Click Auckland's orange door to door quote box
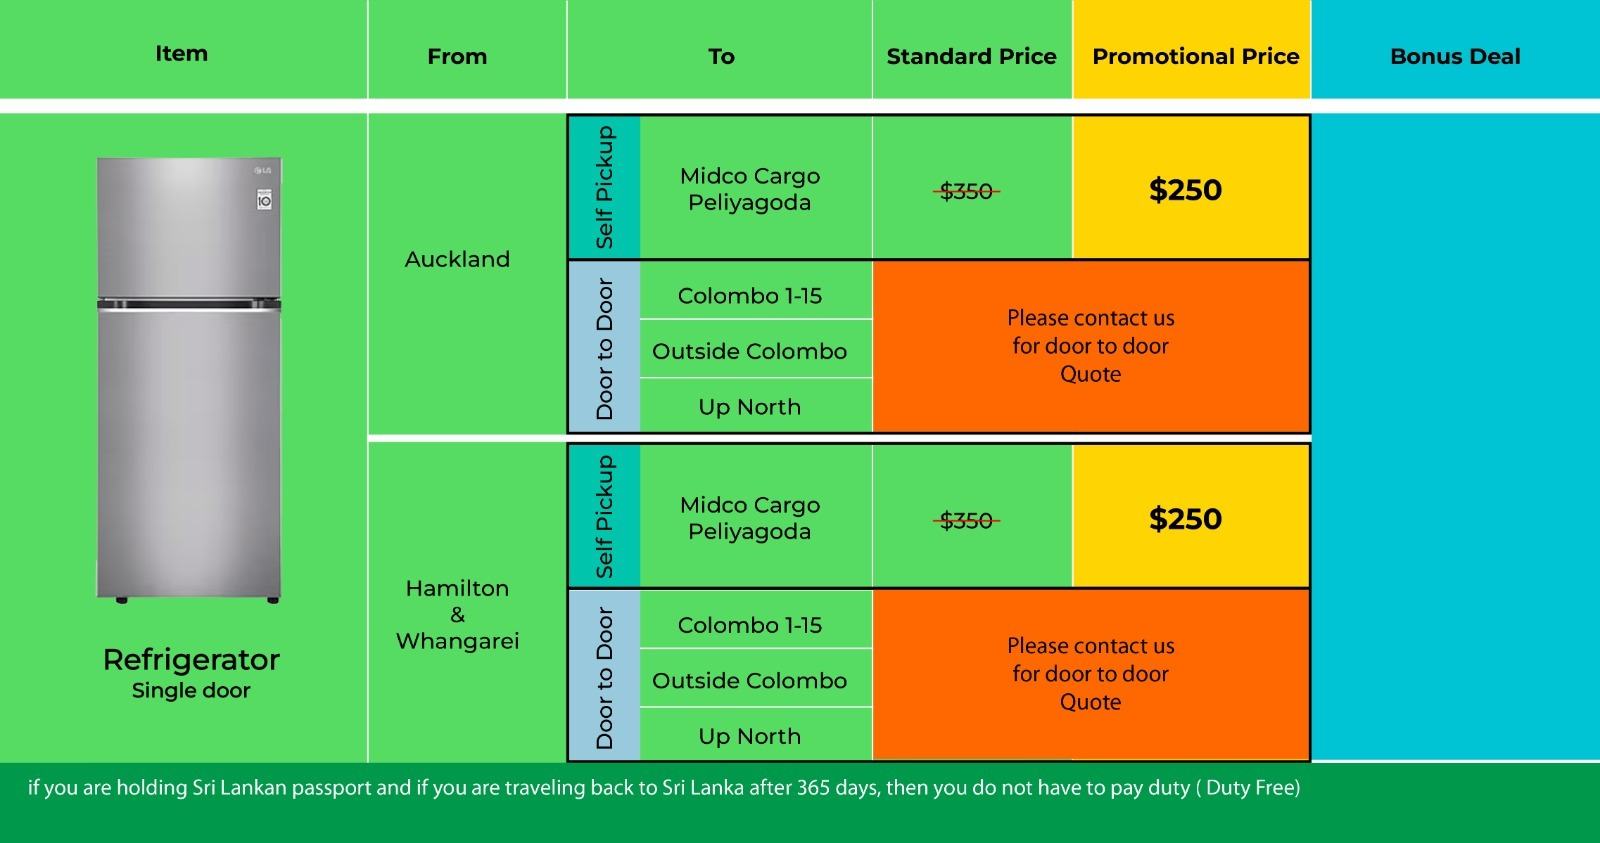The height and width of the screenshot is (843, 1600). pos(1090,346)
